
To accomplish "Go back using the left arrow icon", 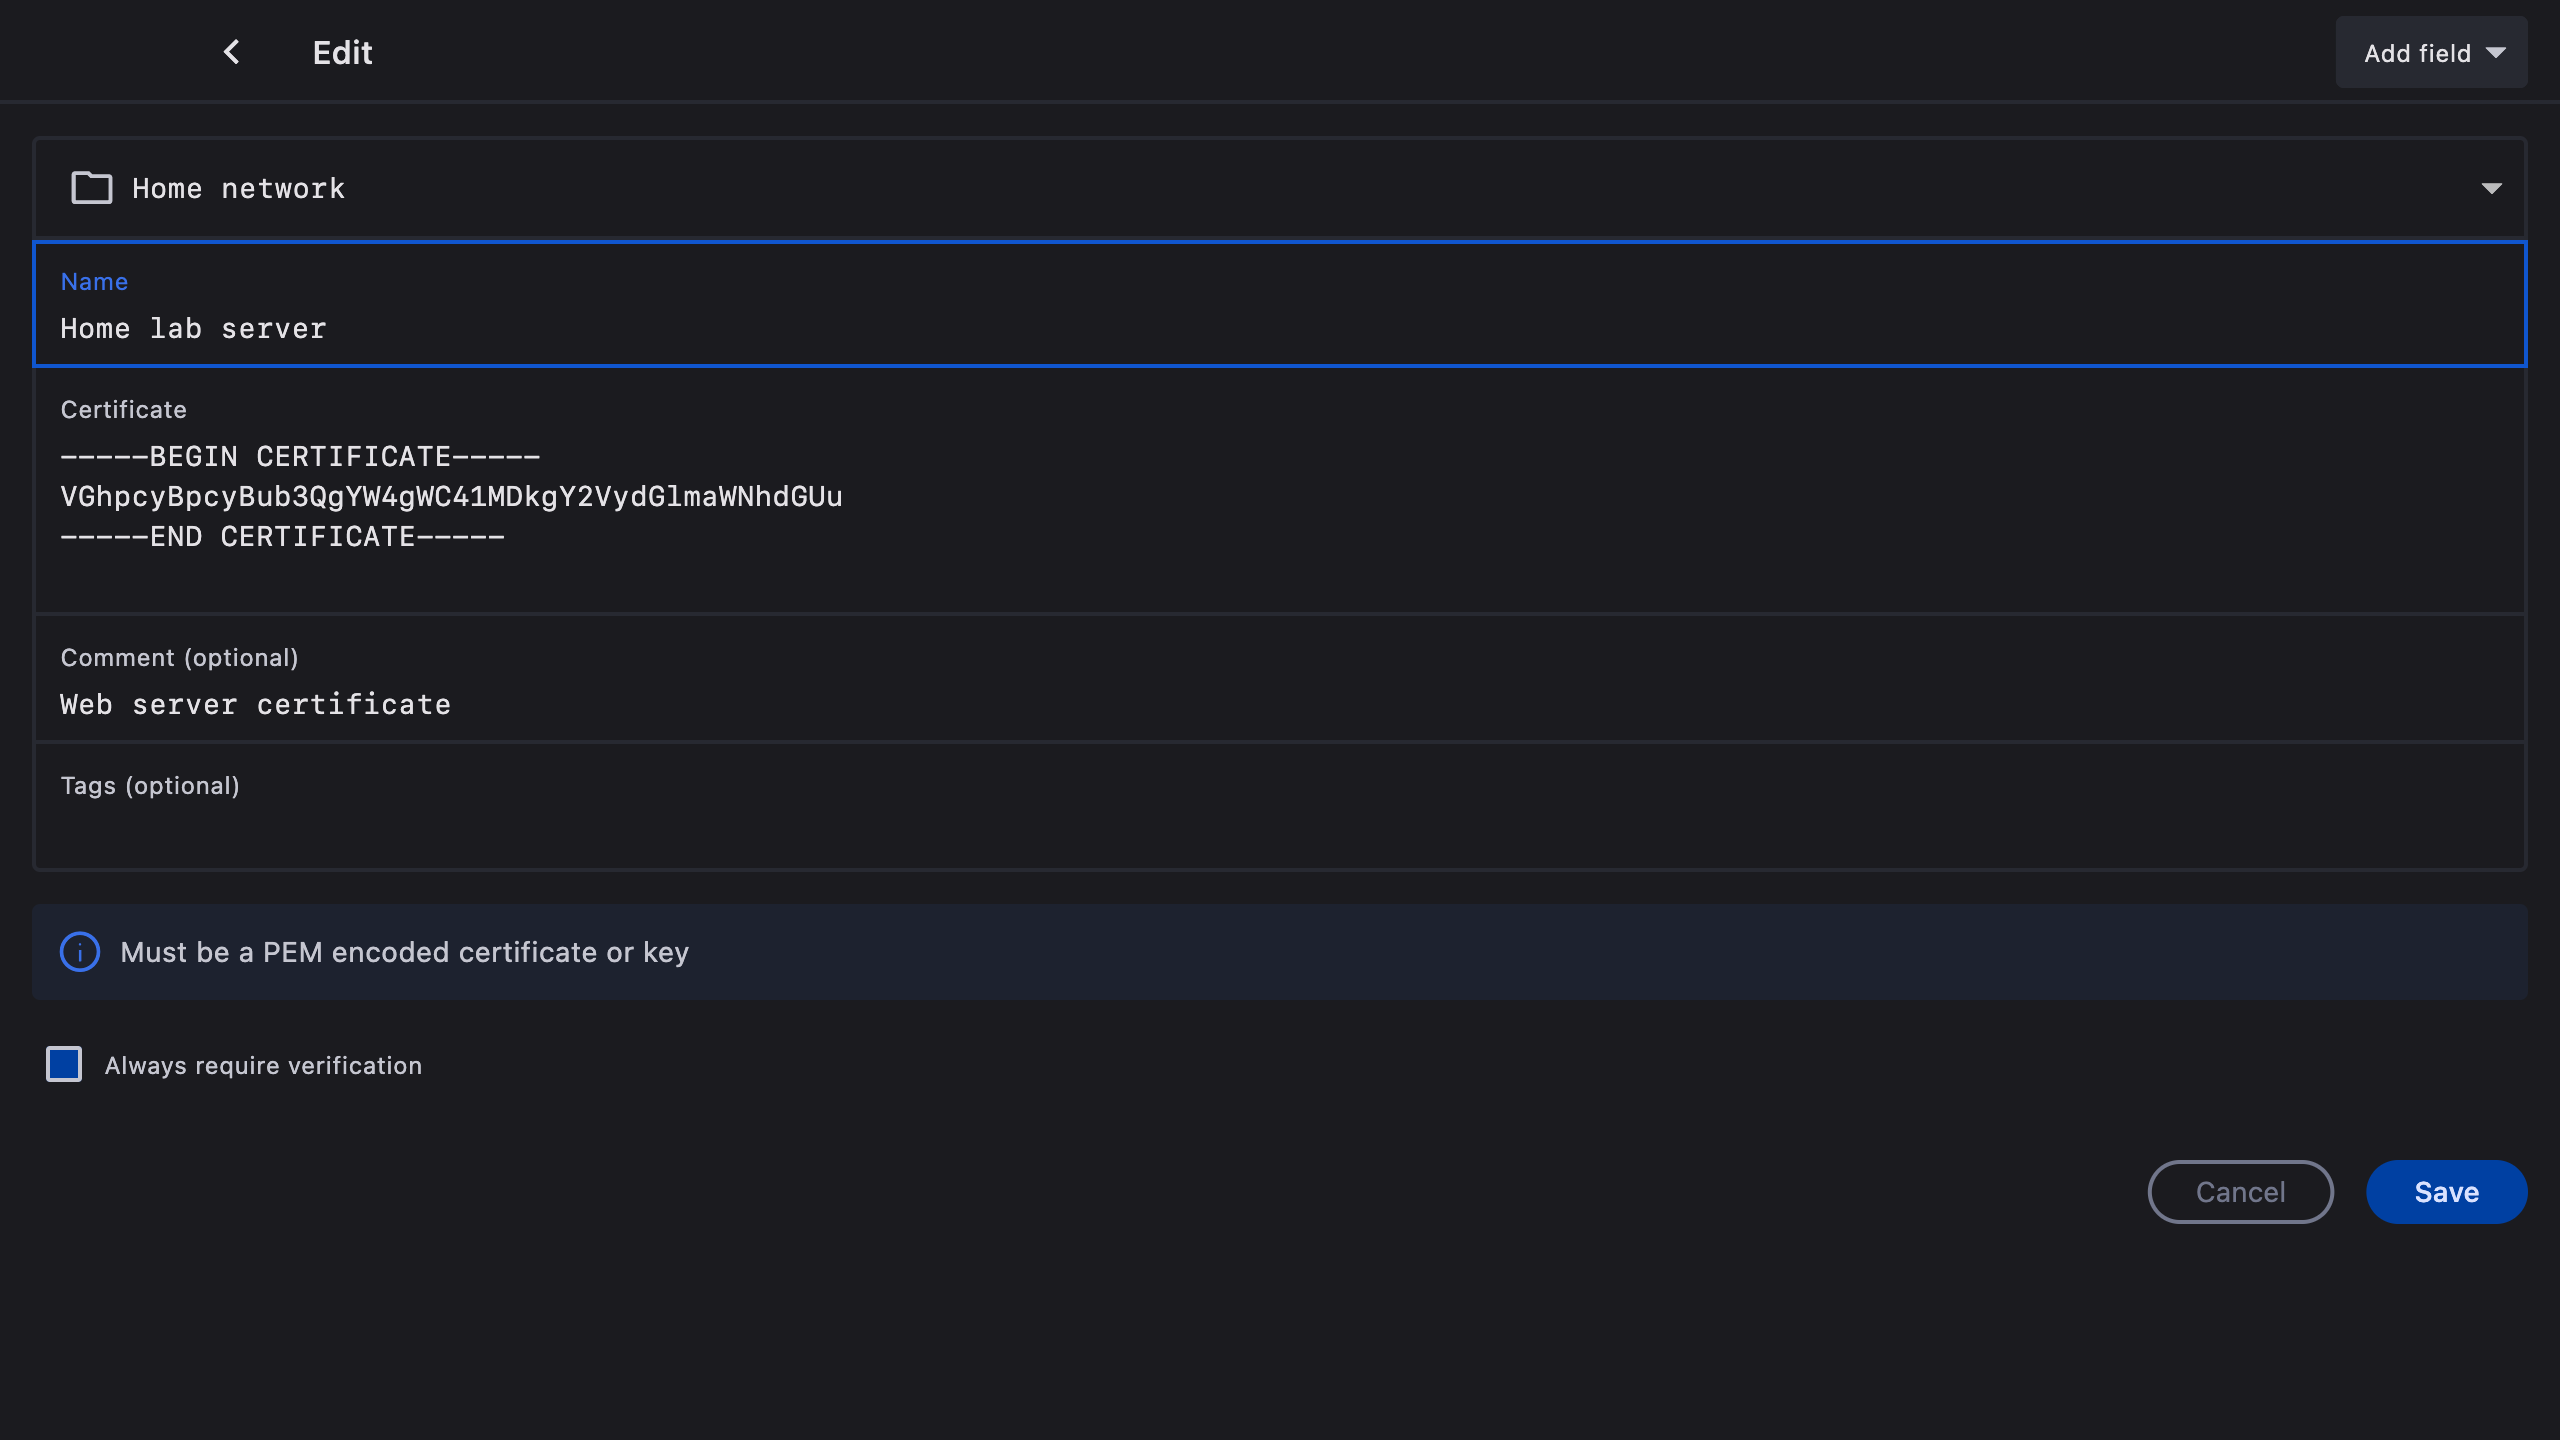I will (x=231, y=52).
